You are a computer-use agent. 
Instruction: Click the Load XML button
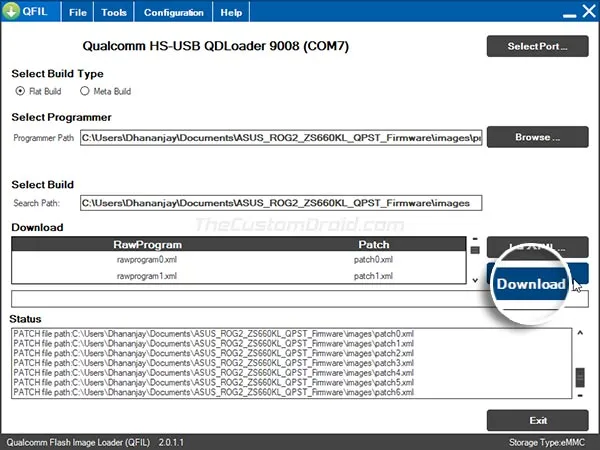coord(538,247)
